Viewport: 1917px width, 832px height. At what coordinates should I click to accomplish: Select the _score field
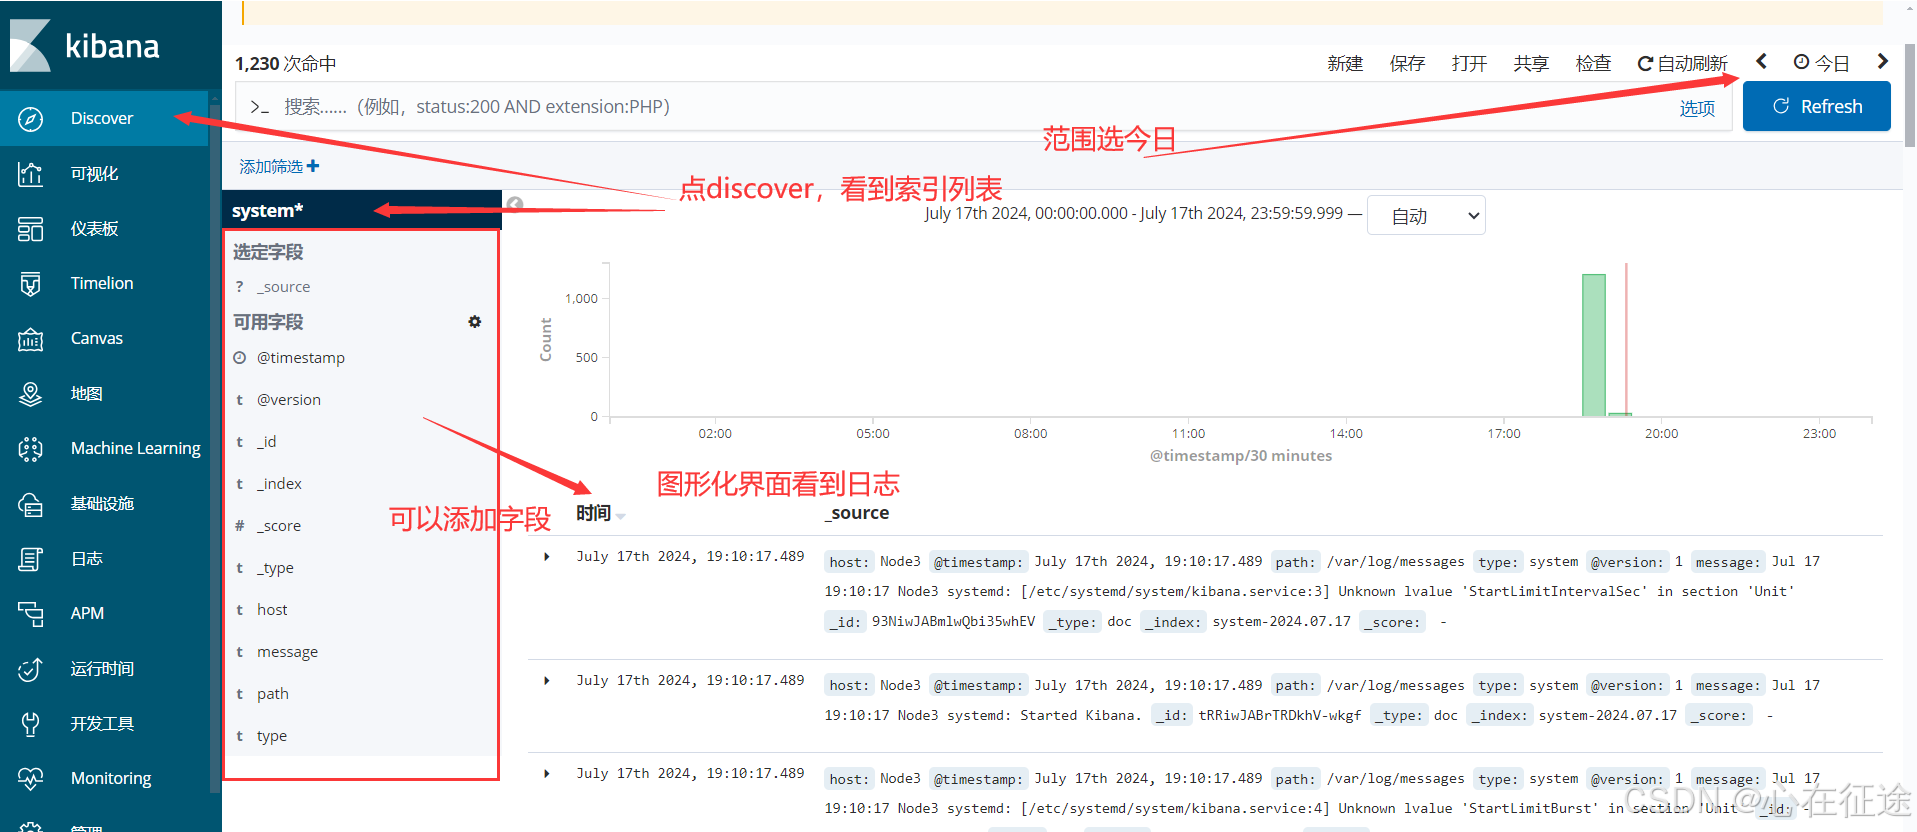(x=278, y=526)
